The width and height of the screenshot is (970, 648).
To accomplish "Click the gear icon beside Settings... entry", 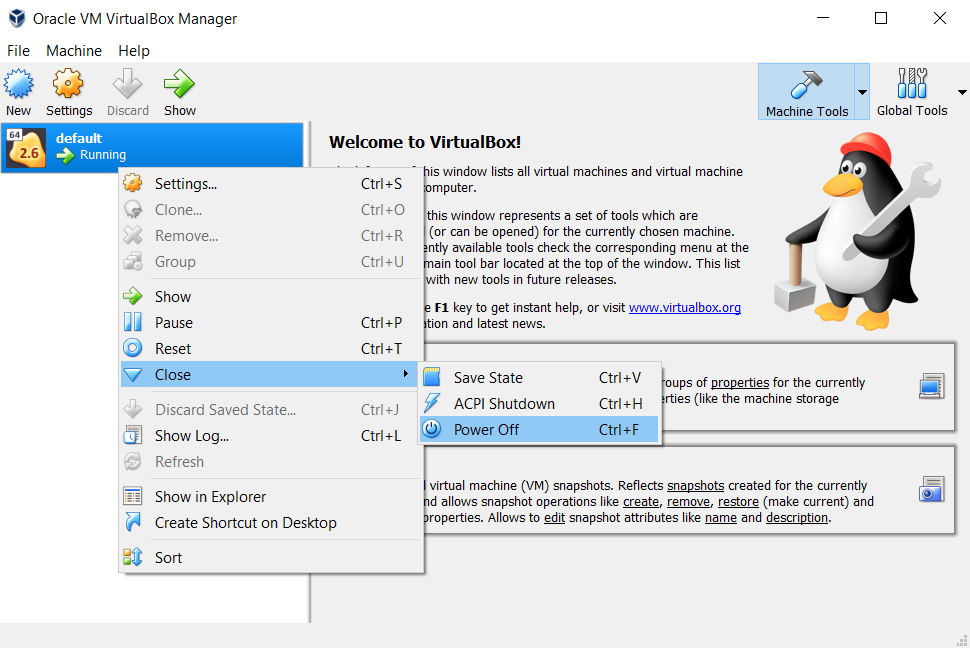I will [132, 183].
